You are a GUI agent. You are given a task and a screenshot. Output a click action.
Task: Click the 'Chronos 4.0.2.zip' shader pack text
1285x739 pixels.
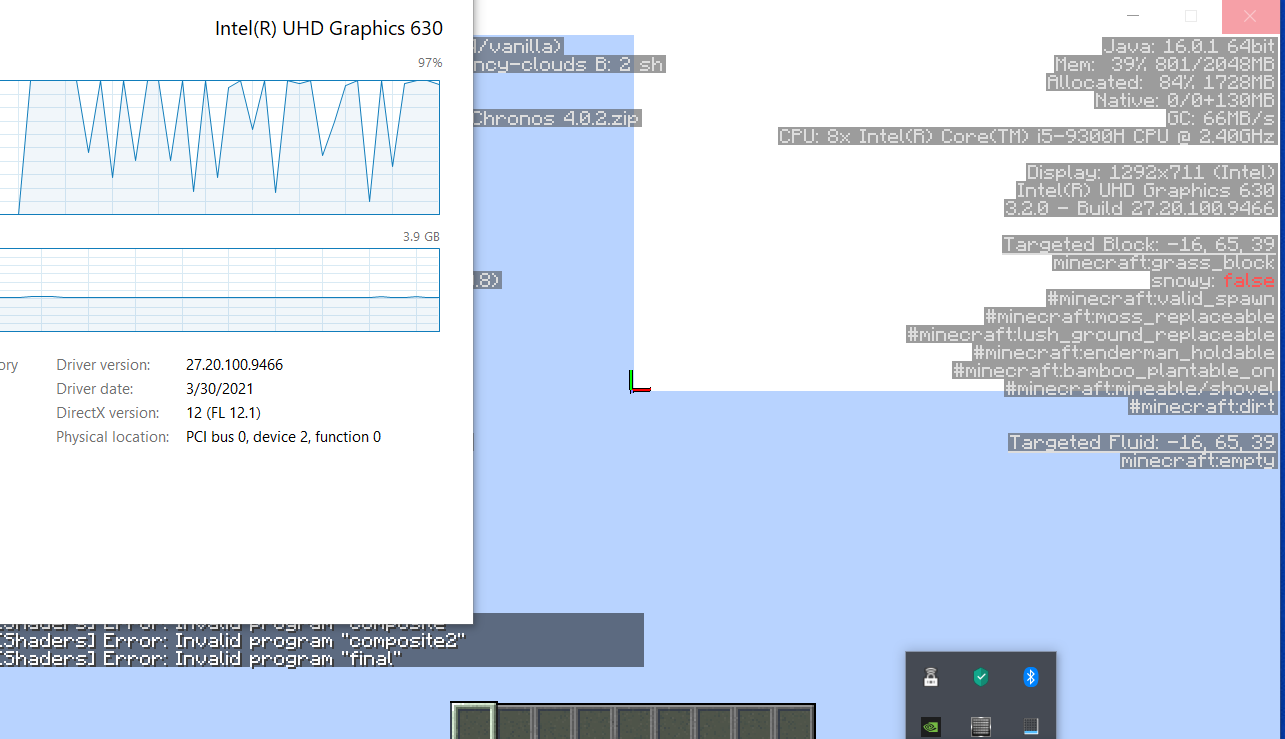click(556, 118)
